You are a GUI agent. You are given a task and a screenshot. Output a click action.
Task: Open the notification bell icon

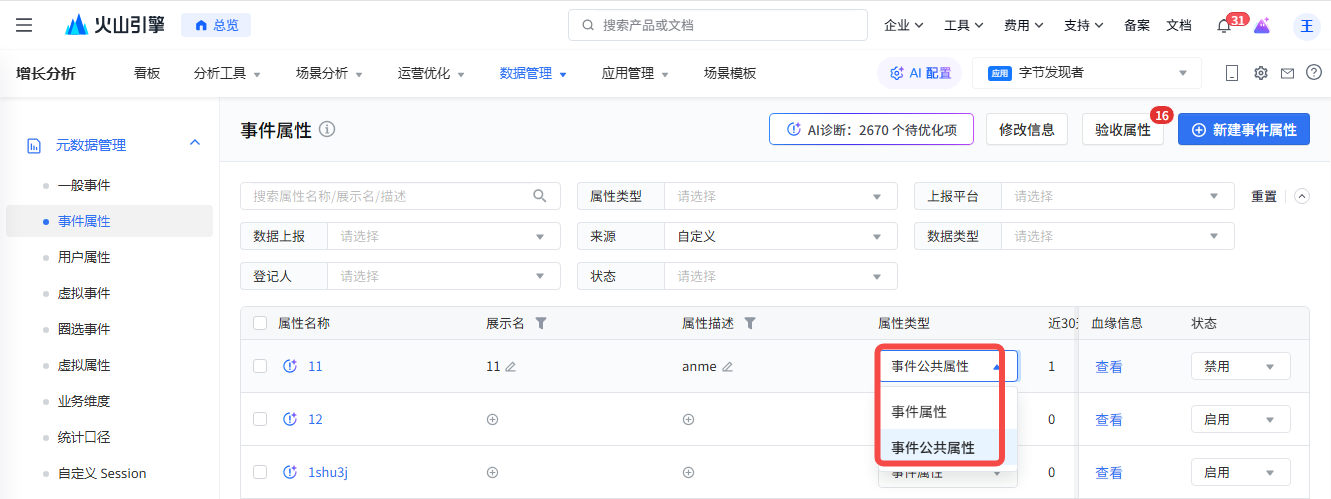[1223, 26]
